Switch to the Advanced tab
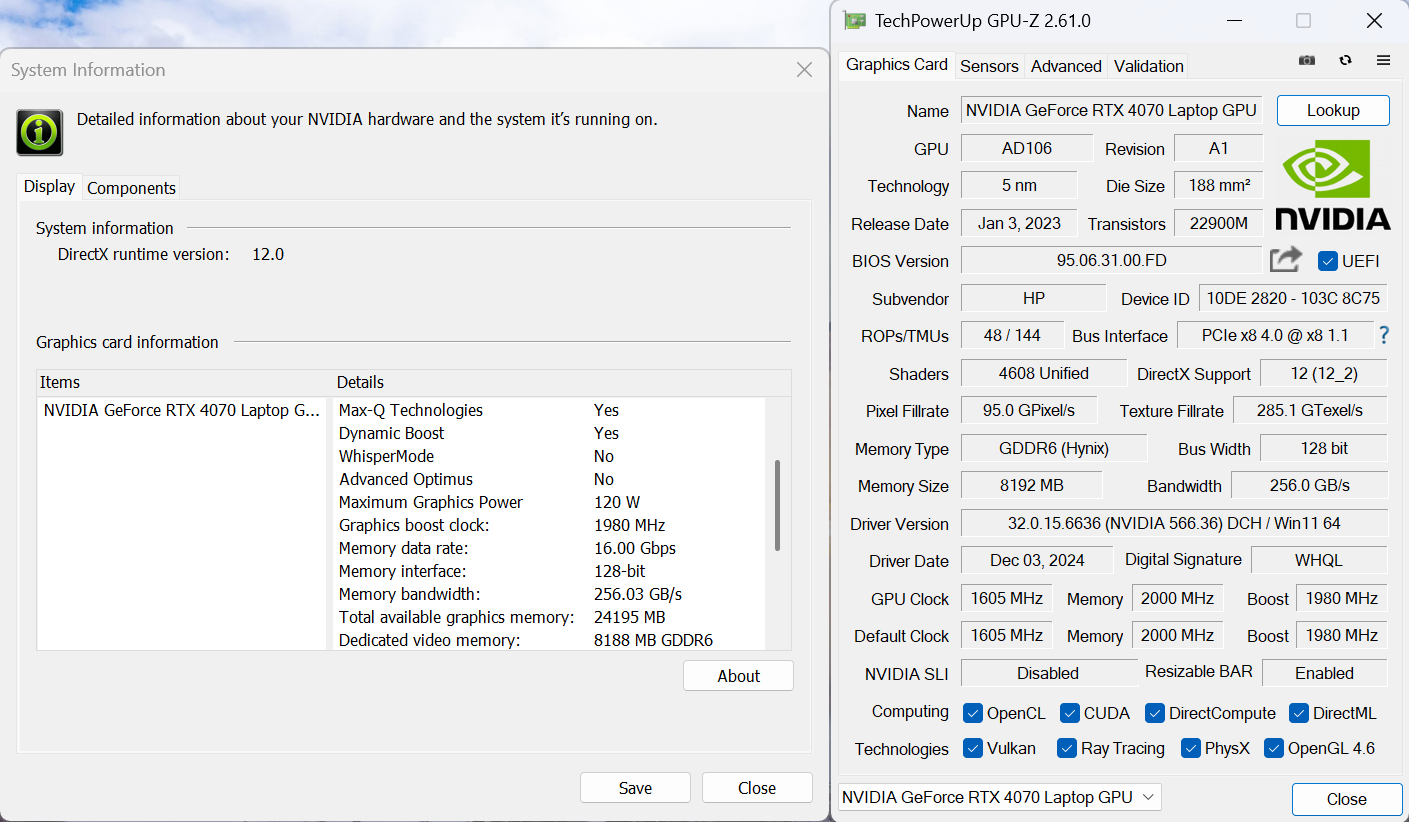The width and height of the screenshot is (1409, 822). point(1066,66)
